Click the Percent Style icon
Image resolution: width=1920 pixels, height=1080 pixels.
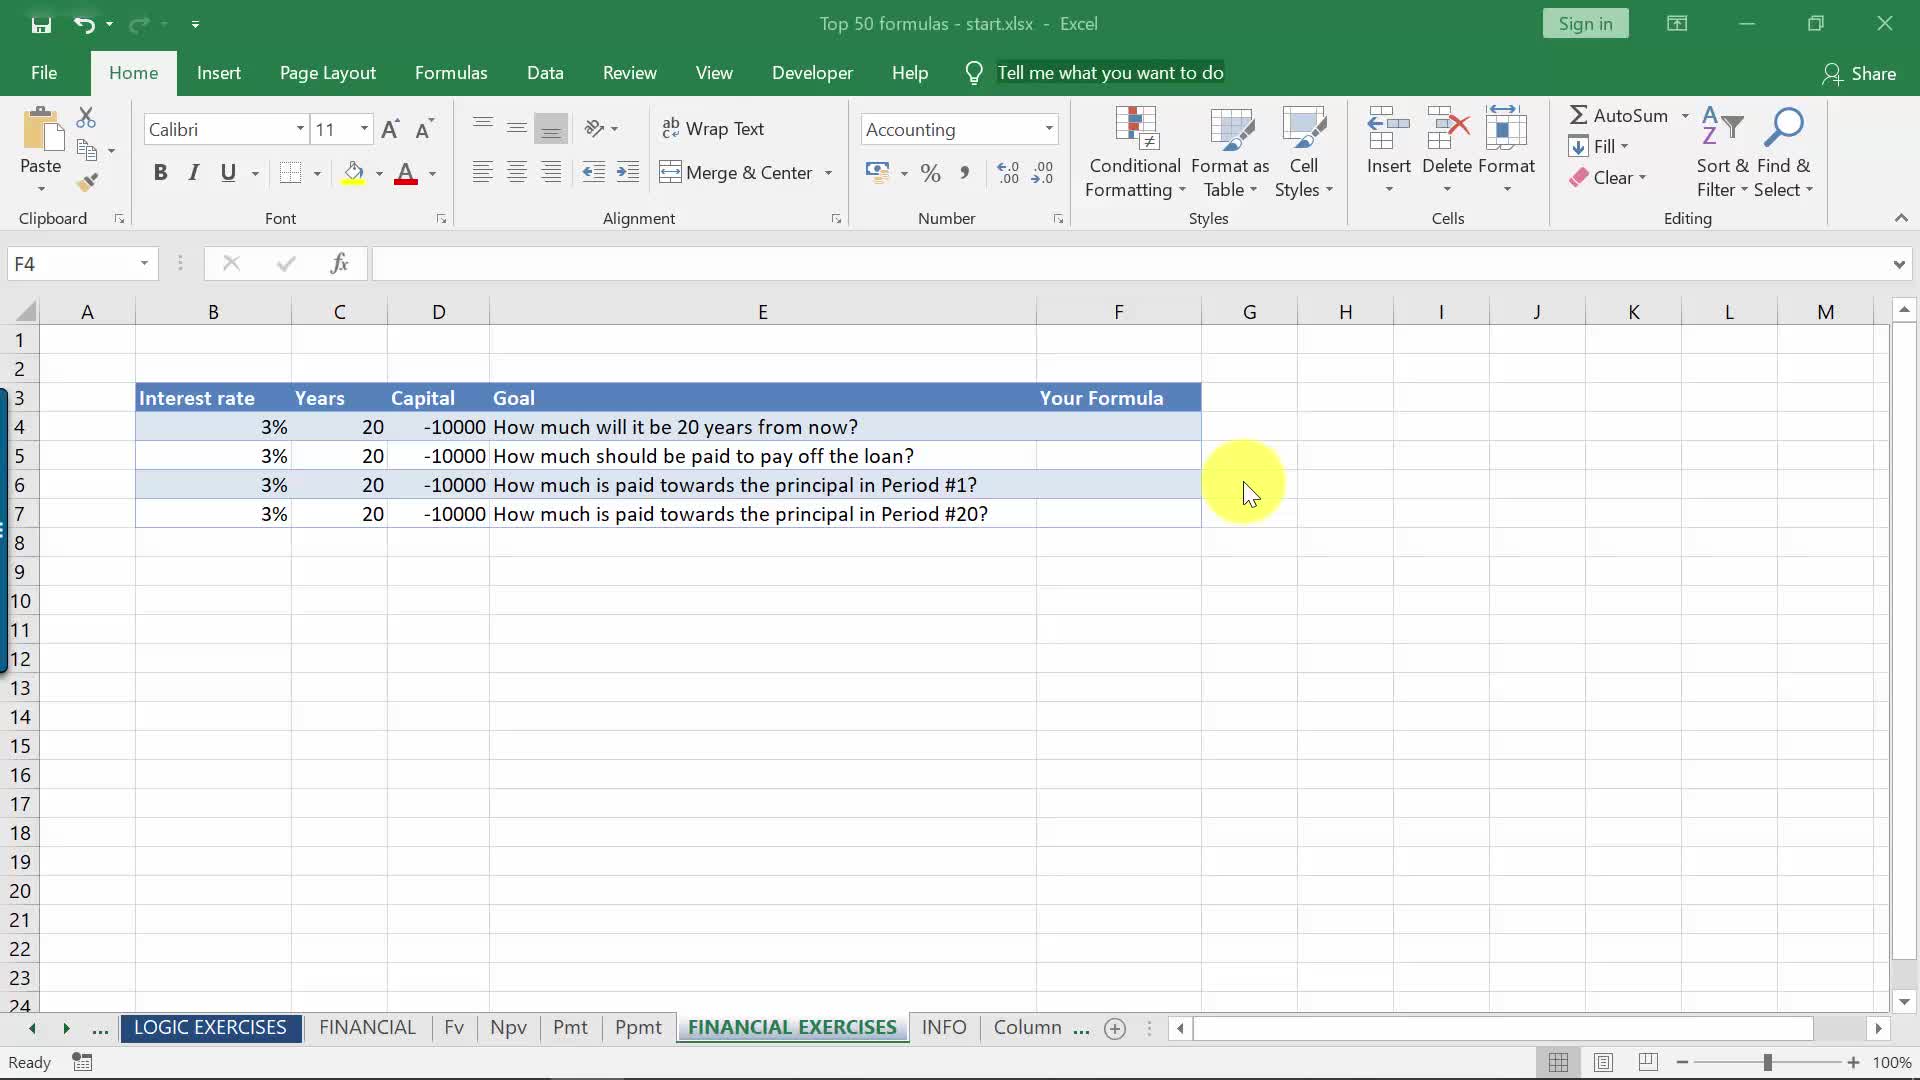click(x=930, y=173)
